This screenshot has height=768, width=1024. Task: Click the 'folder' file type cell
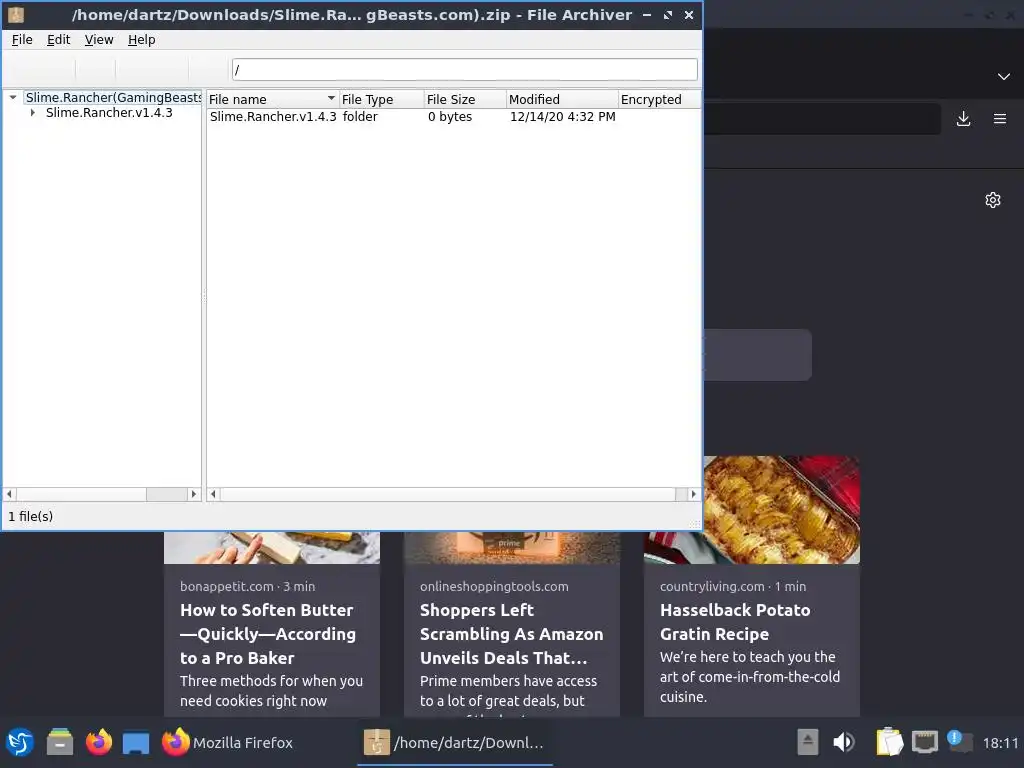coord(360,117)
